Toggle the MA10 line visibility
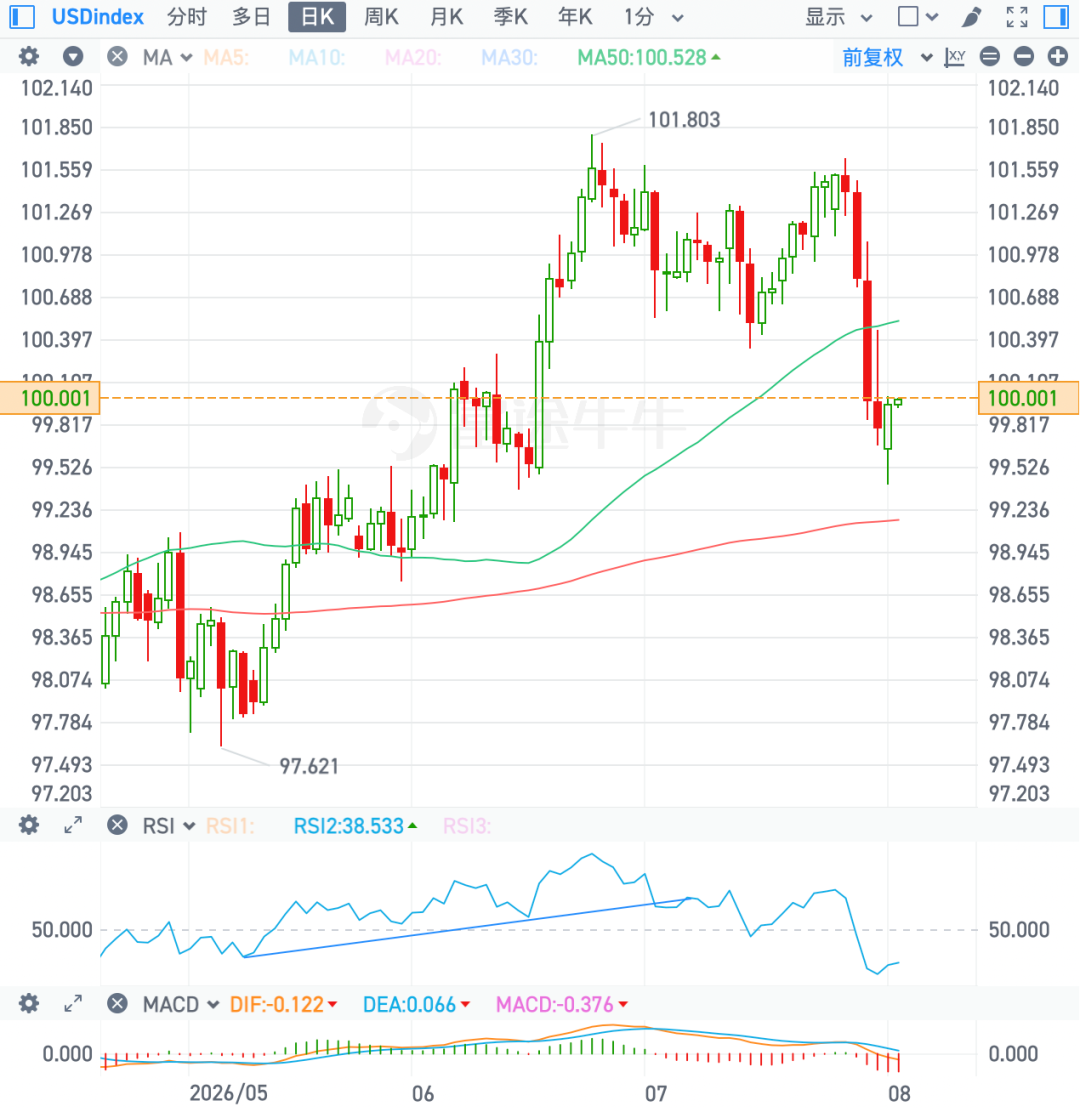The width and height of the screenshot is (1080, 1112). tap(316, 57)
